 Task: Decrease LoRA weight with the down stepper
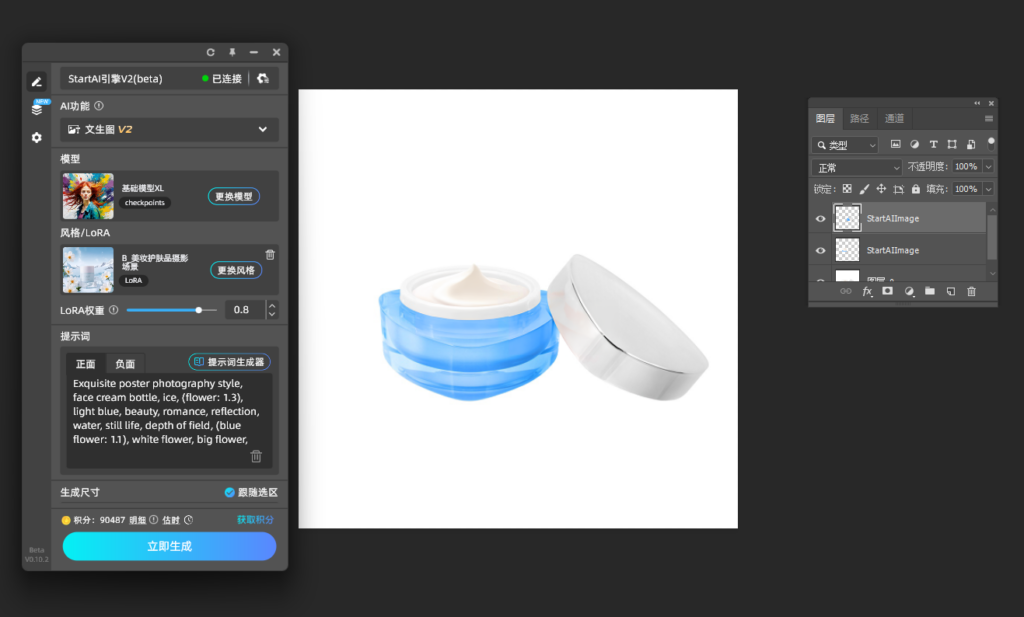272,315
